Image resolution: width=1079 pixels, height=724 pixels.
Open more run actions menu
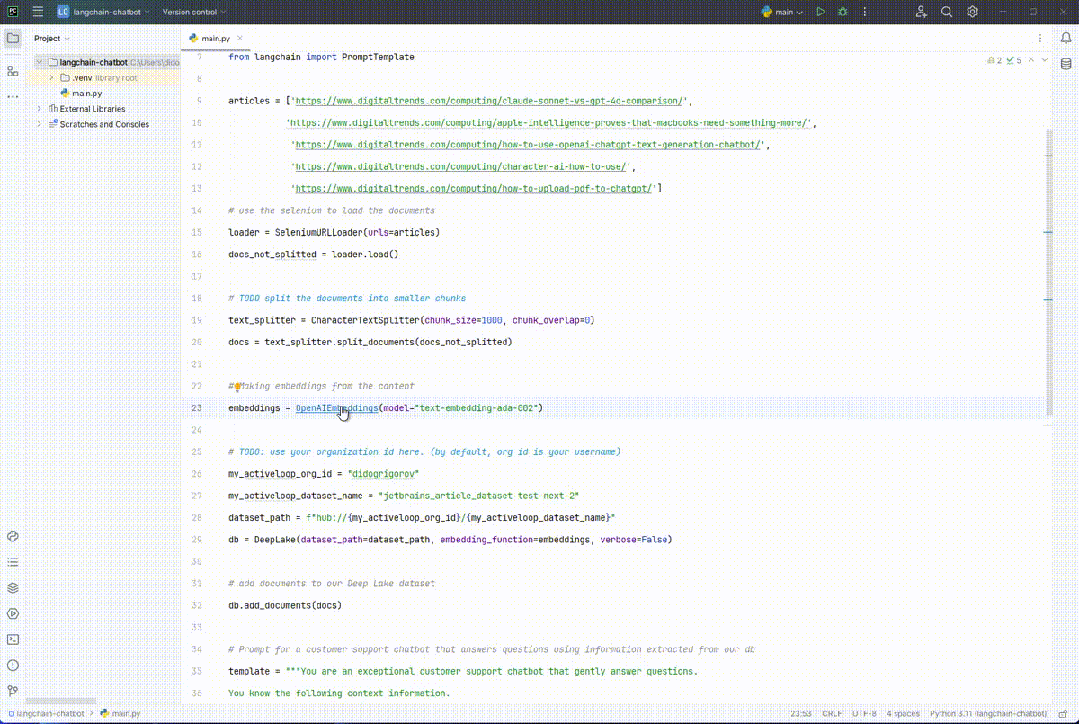[865, 12]
